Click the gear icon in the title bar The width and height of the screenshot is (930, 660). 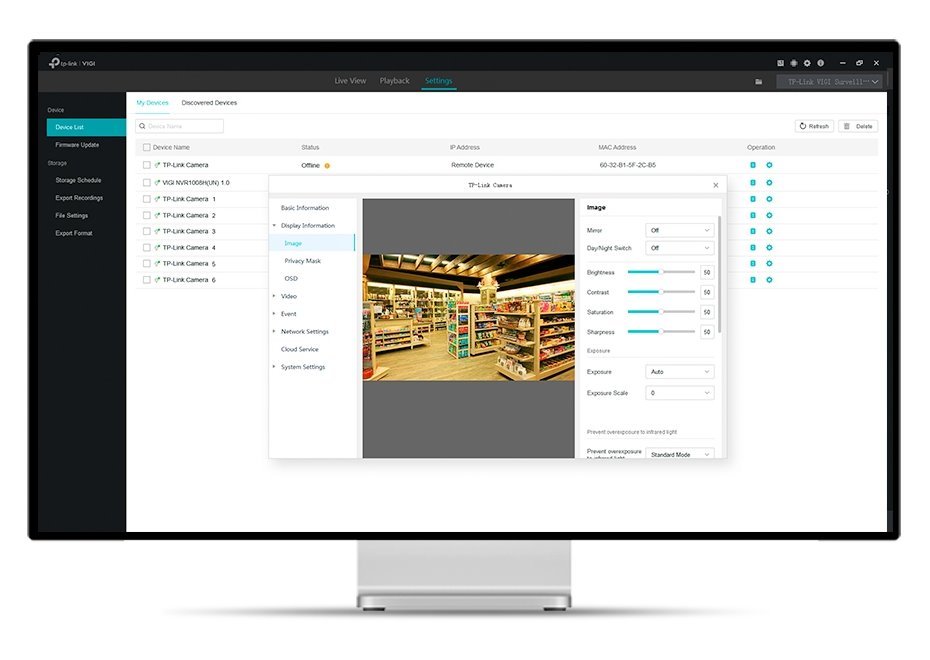807,63
